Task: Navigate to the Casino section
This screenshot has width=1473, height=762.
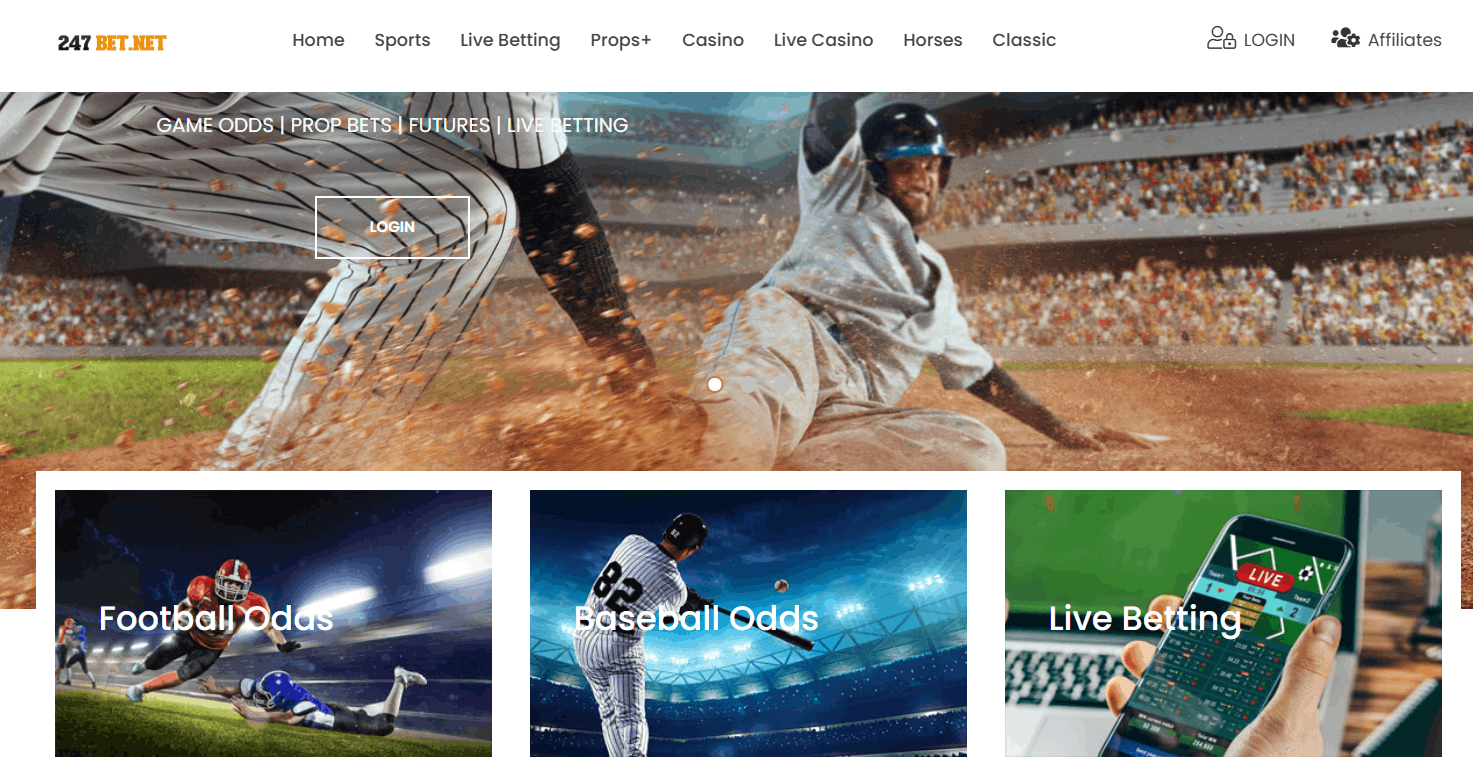Action: click(x=713, y=40)
